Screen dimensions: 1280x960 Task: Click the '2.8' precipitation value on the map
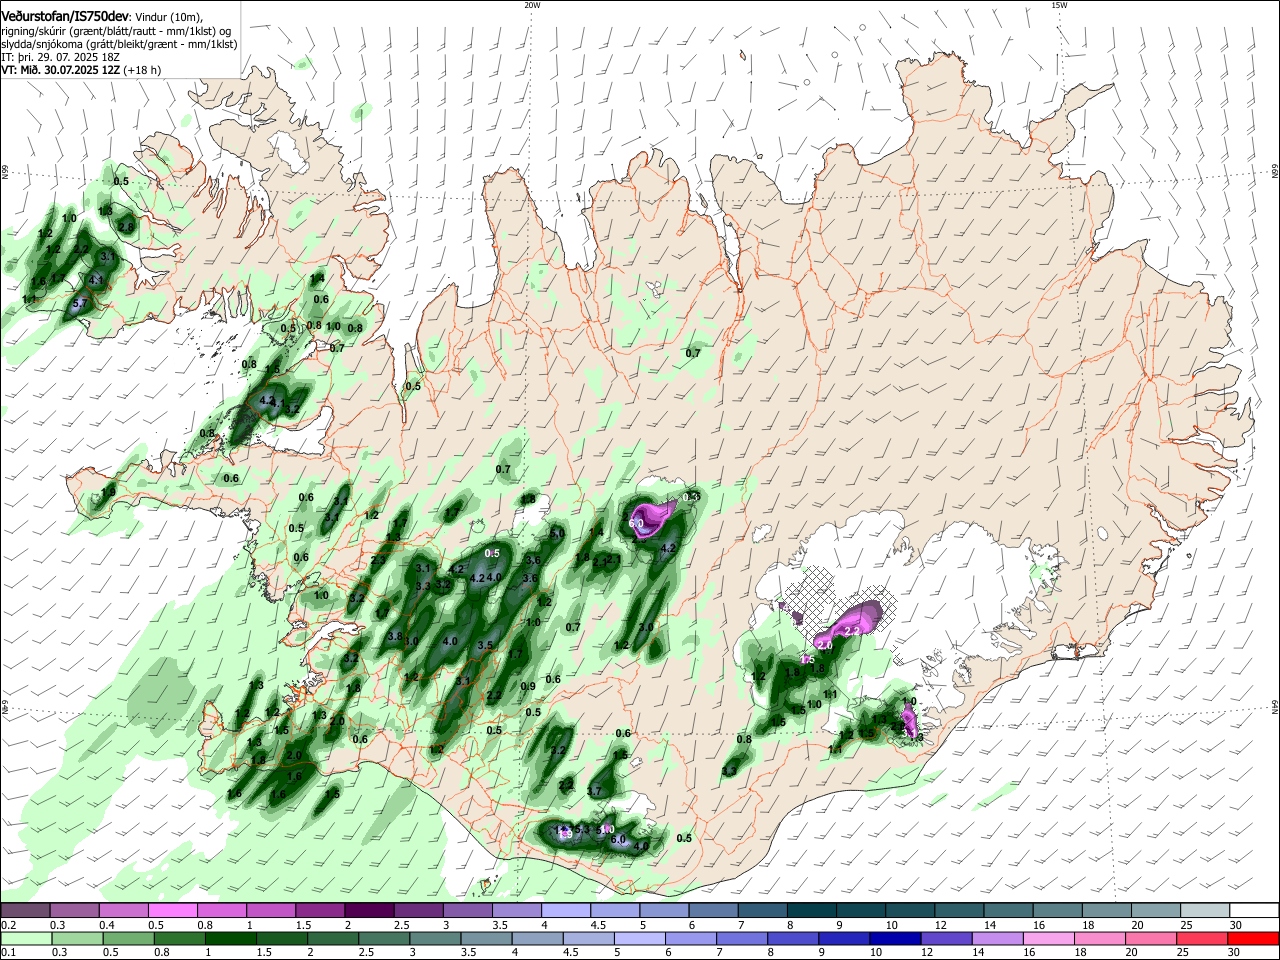[125, 227]
